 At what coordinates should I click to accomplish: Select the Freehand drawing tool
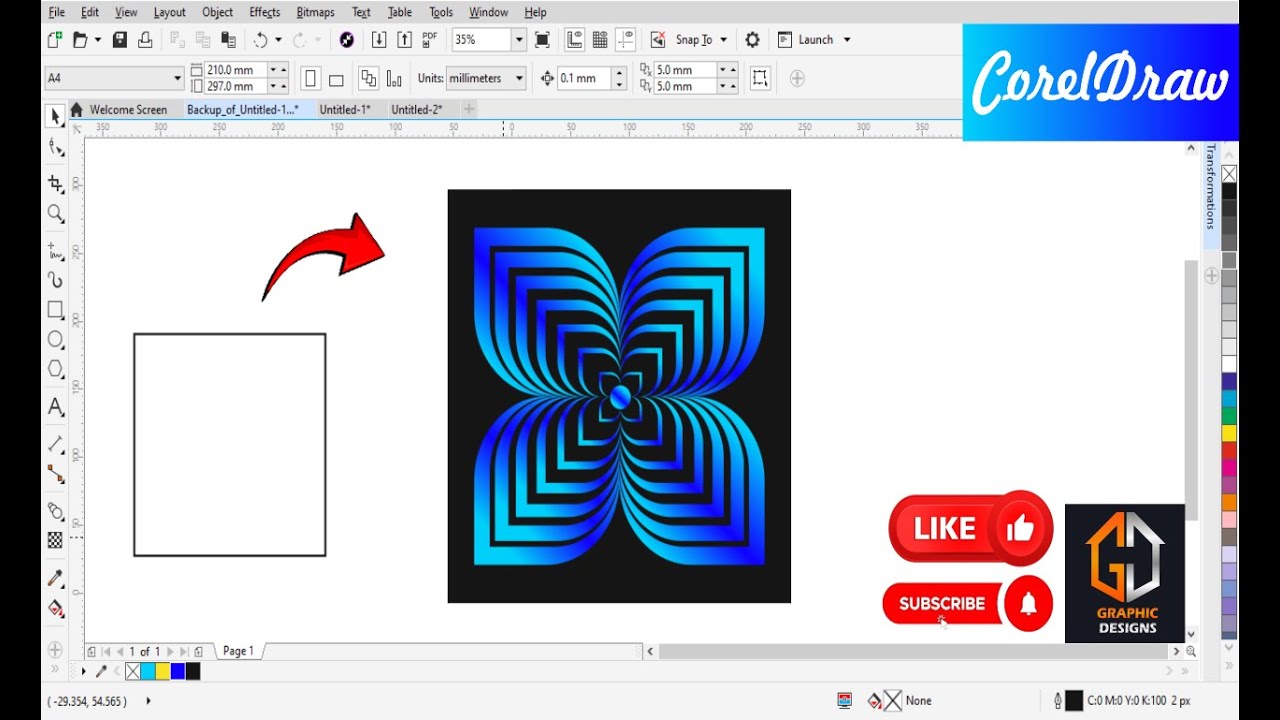click(56, 251)
